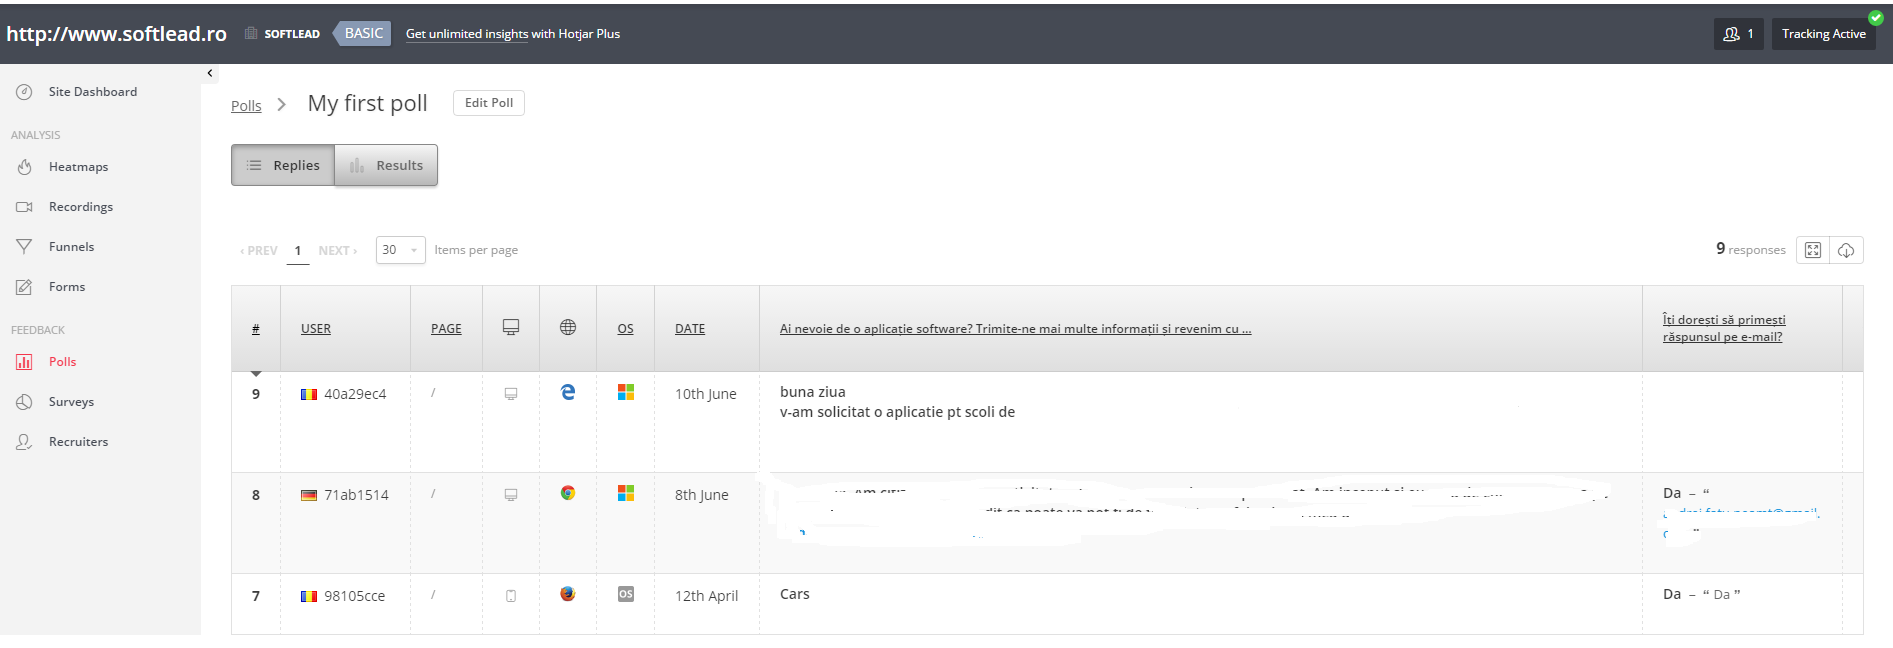Collapse the left sidebar with arrow

(210, 73)
